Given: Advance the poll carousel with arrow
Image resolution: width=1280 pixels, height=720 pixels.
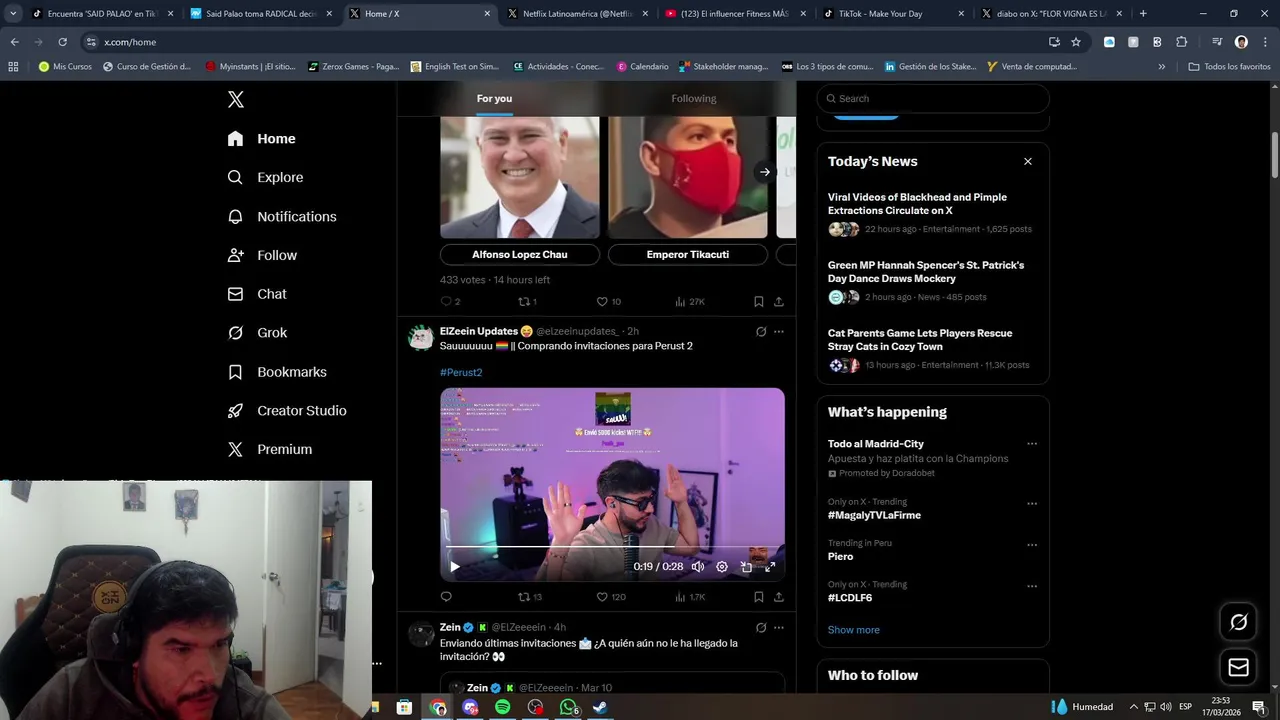Looking at the screenshot, I should [x=764, y=172].
